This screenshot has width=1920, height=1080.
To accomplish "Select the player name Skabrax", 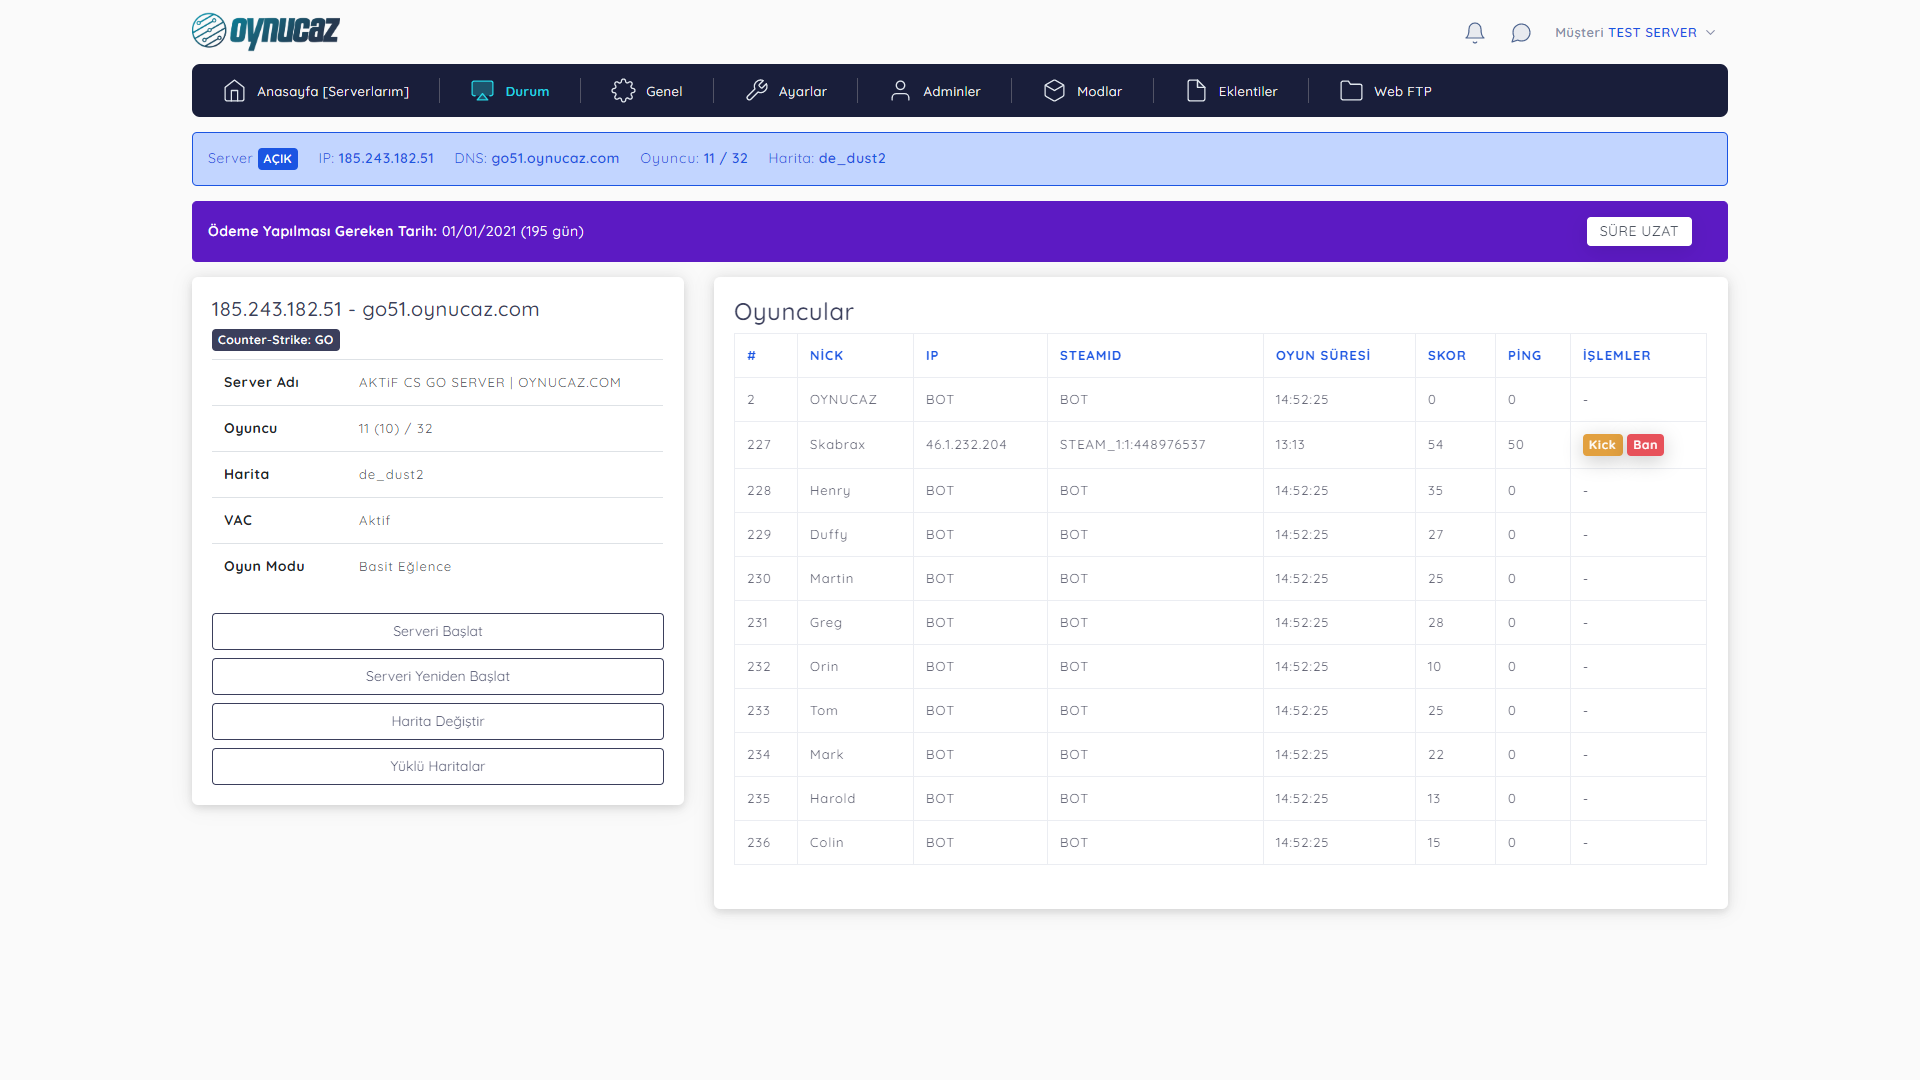I will 837,444.
